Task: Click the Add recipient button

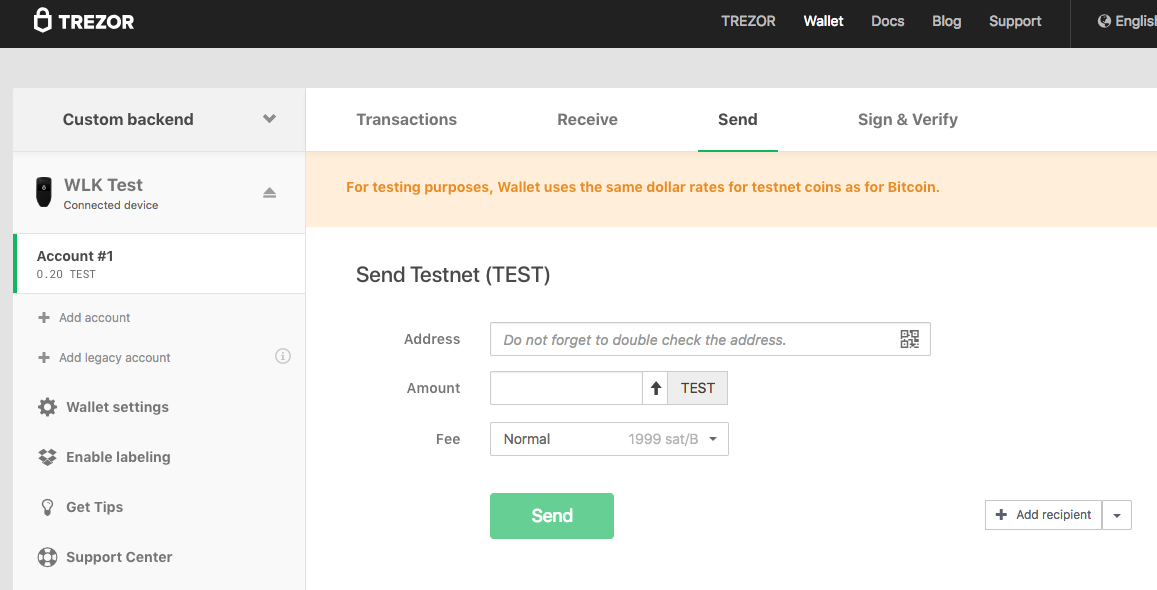Action: click(x=1043, y=515)
